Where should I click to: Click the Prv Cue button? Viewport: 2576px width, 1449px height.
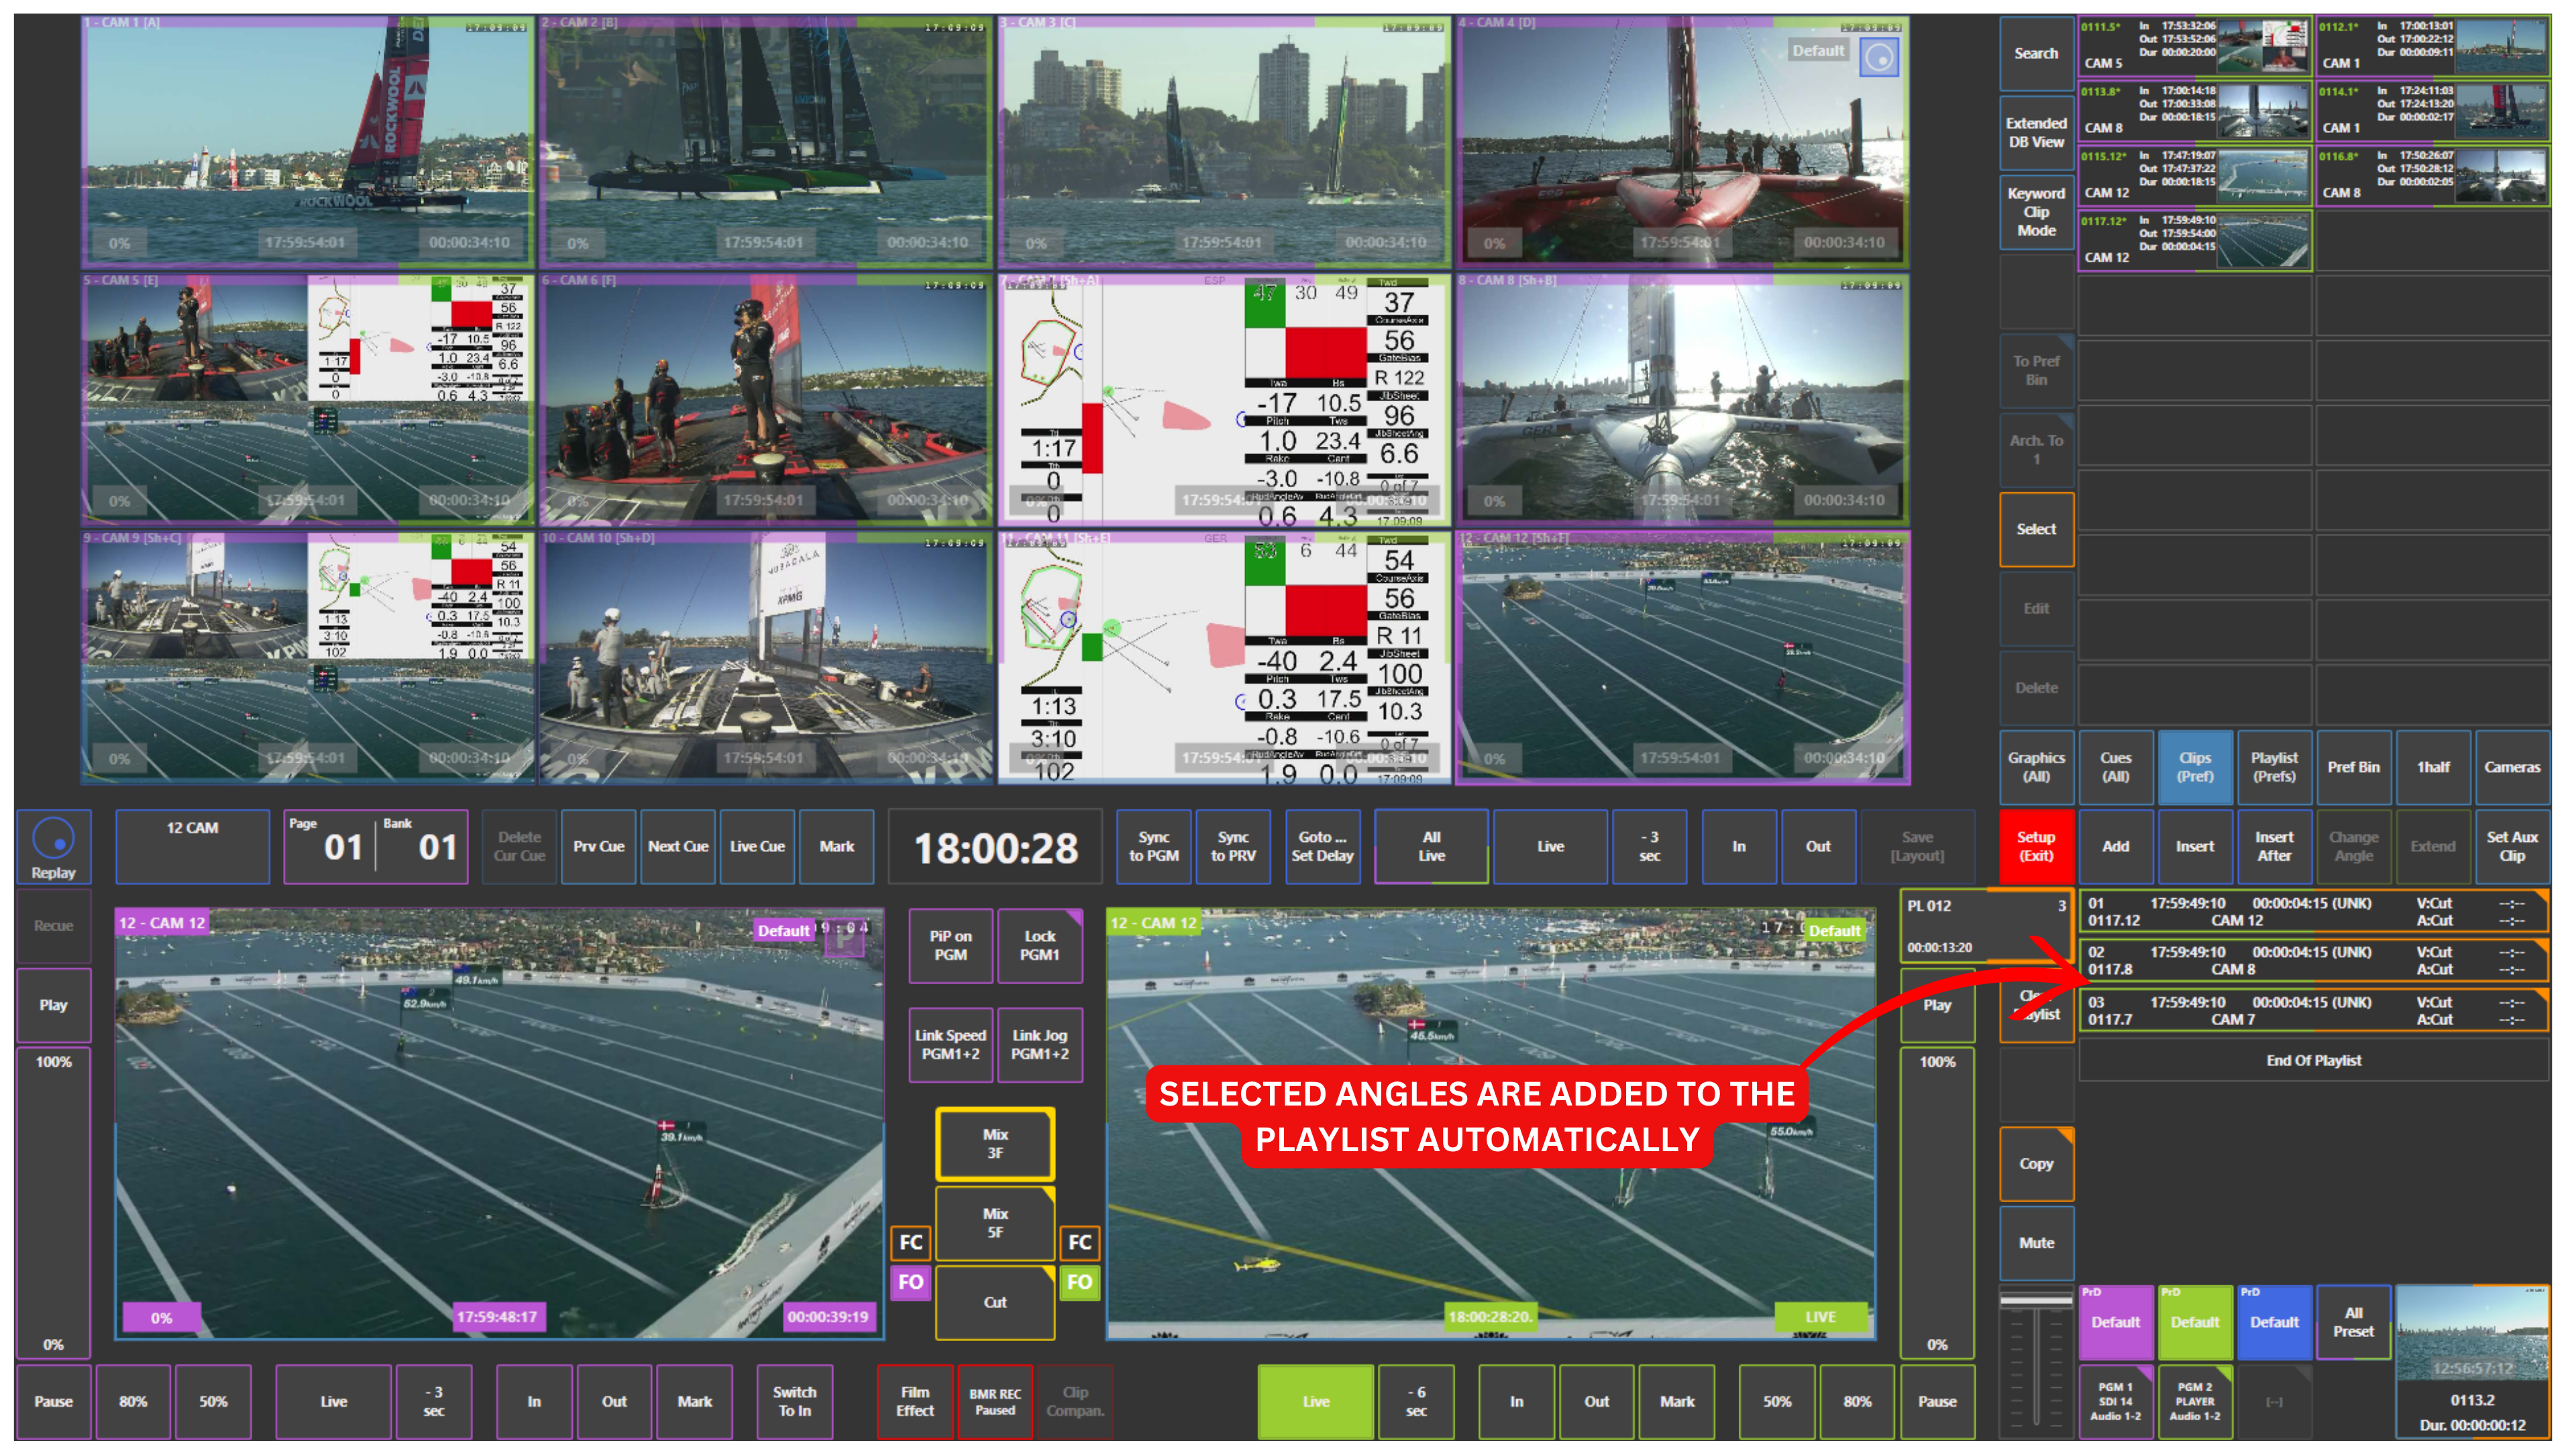pos(598,846)
